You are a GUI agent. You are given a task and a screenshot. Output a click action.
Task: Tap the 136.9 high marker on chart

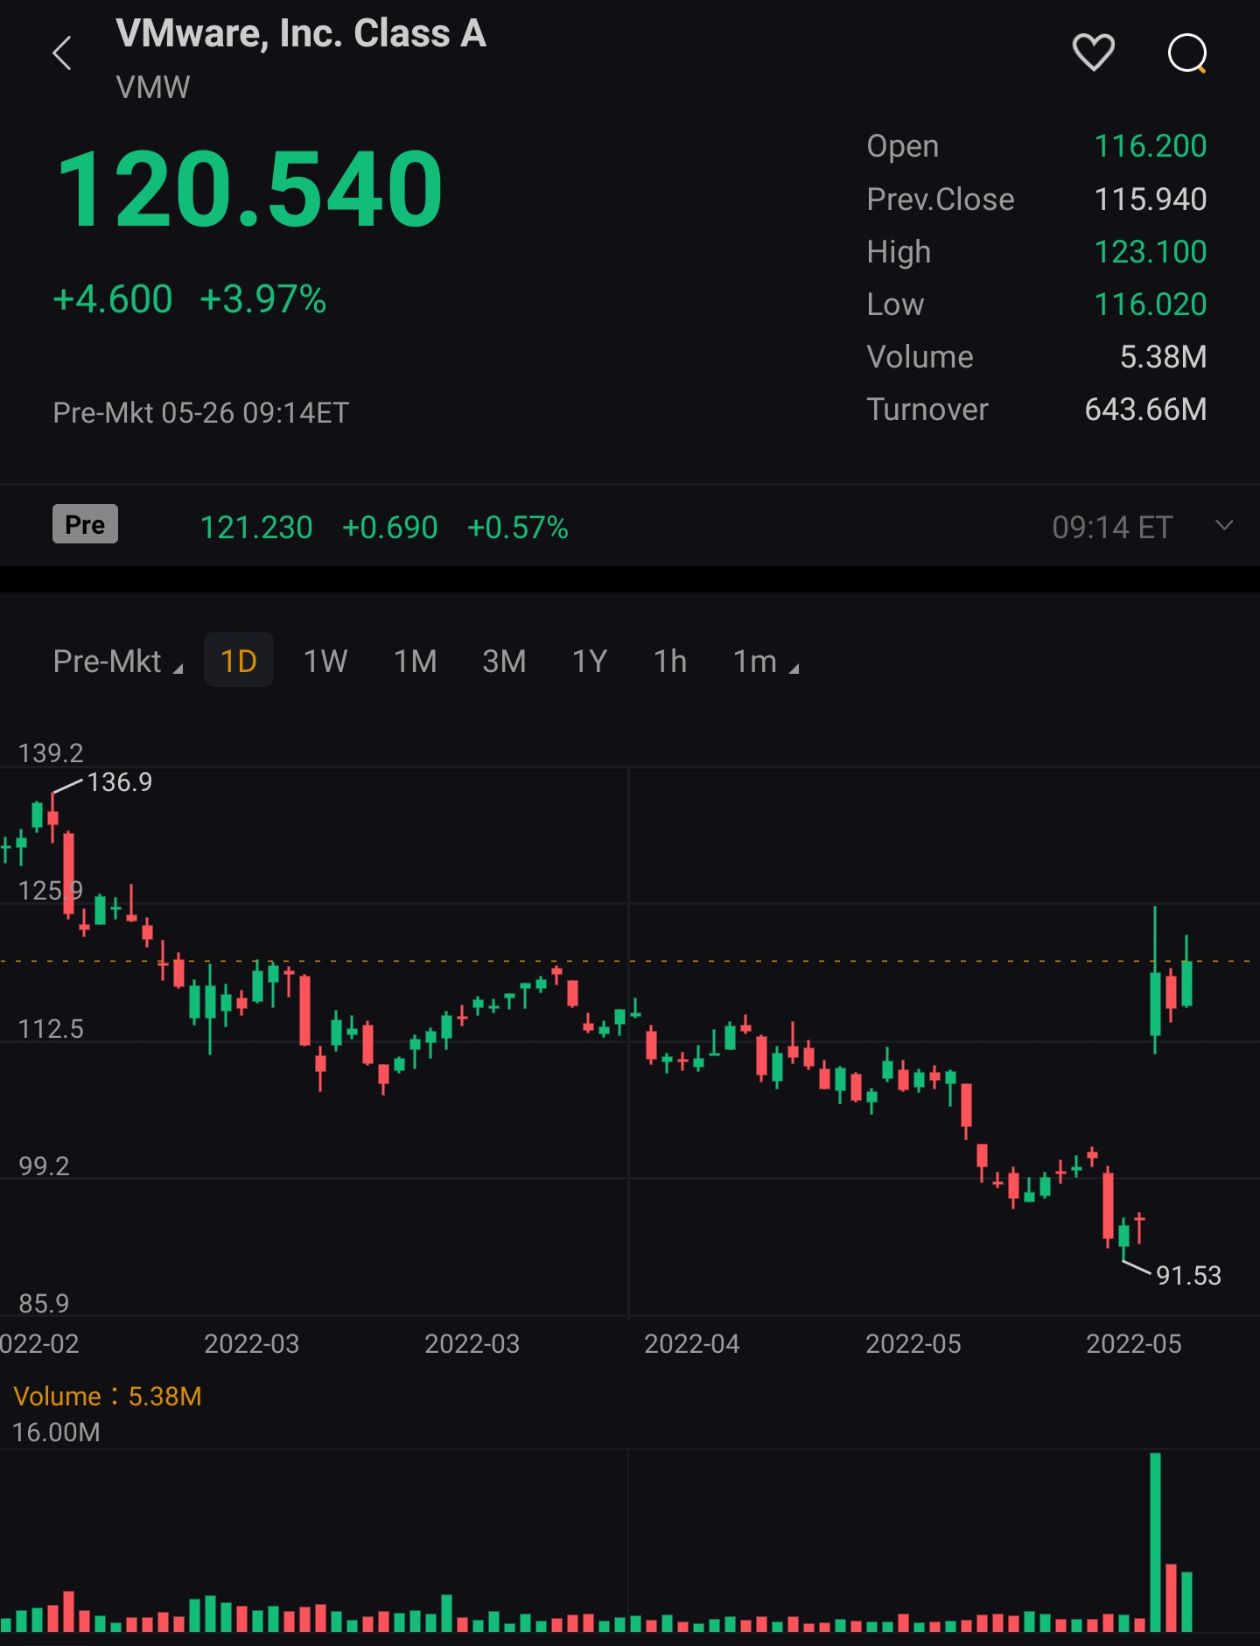[x=119, y=782]
